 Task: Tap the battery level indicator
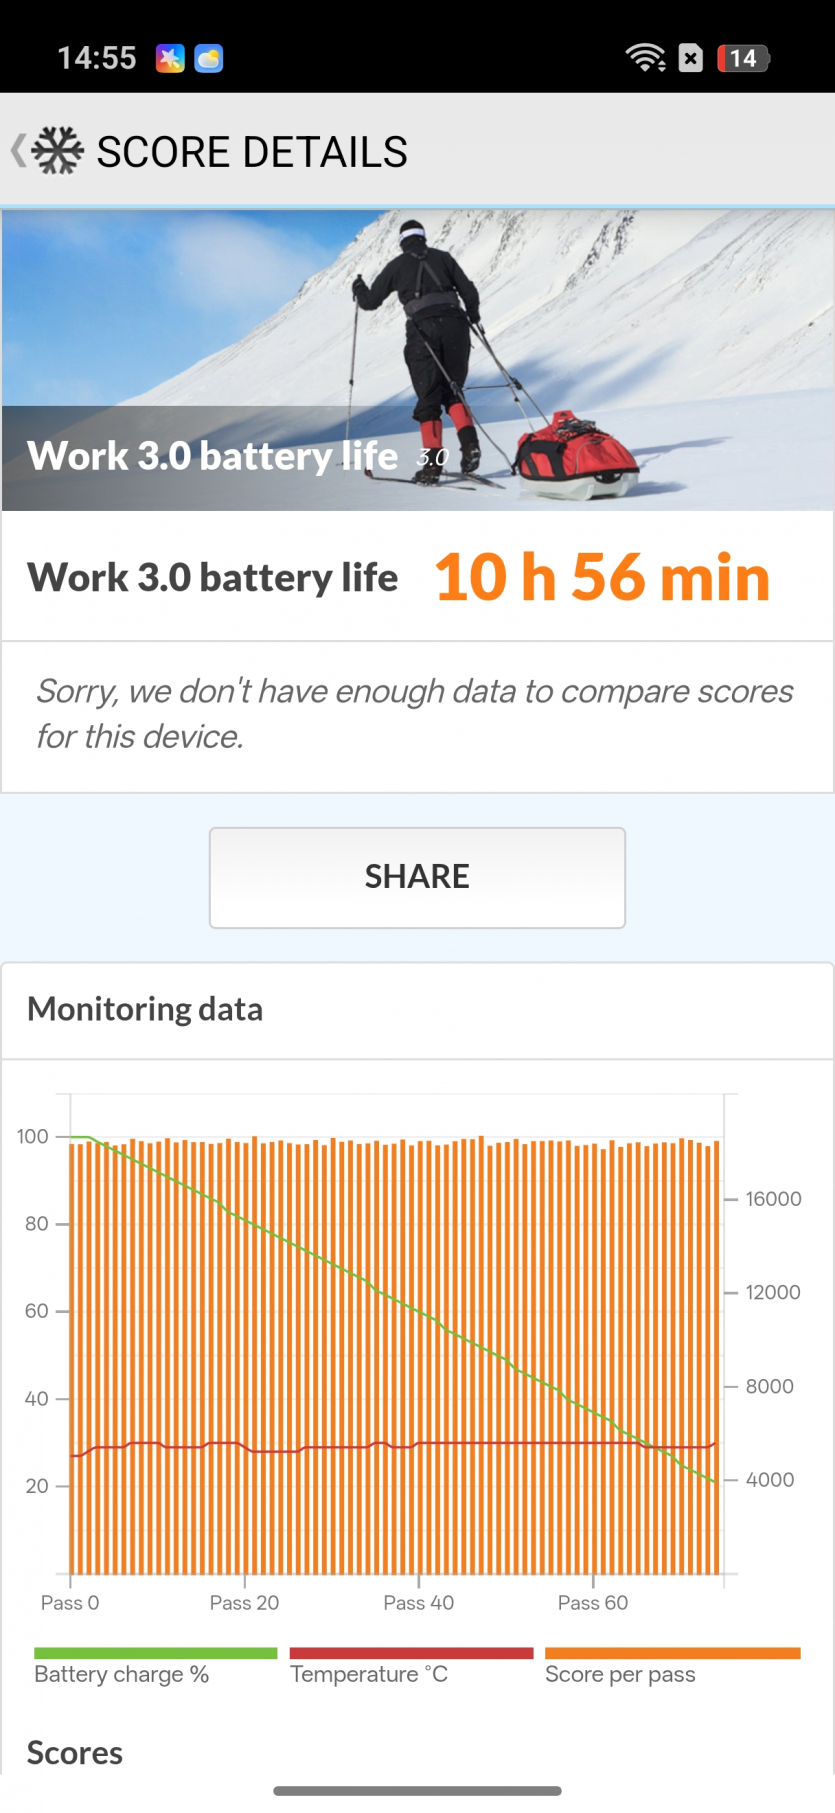[743, 58]
